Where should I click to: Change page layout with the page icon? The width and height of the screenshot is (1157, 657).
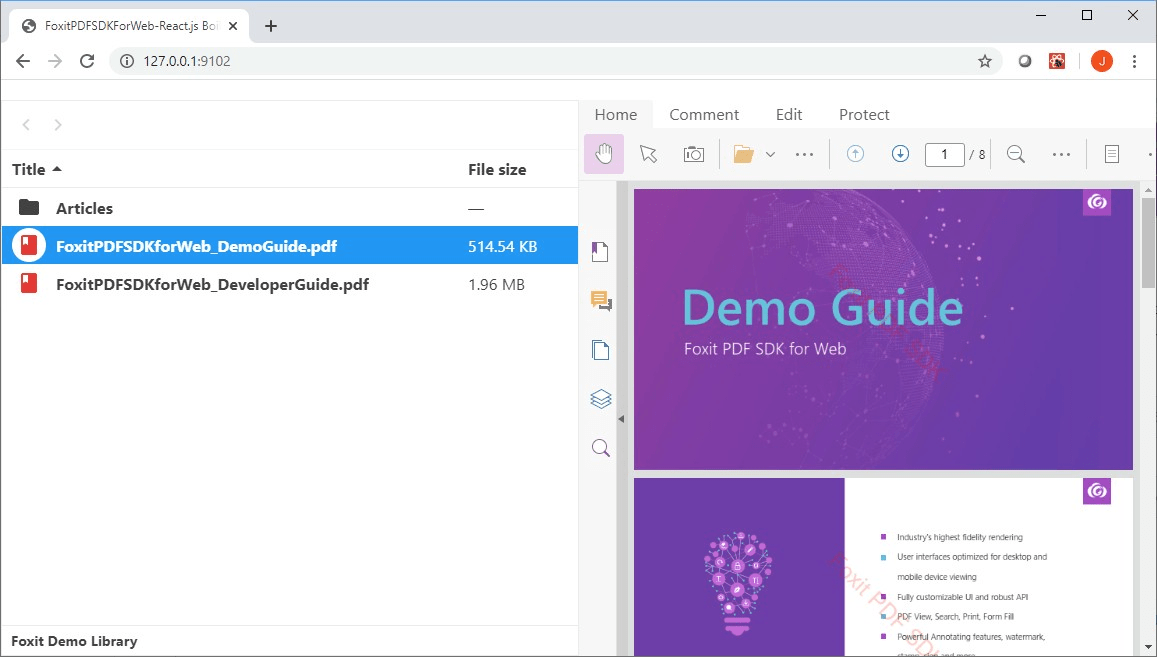pos(1112,154)
